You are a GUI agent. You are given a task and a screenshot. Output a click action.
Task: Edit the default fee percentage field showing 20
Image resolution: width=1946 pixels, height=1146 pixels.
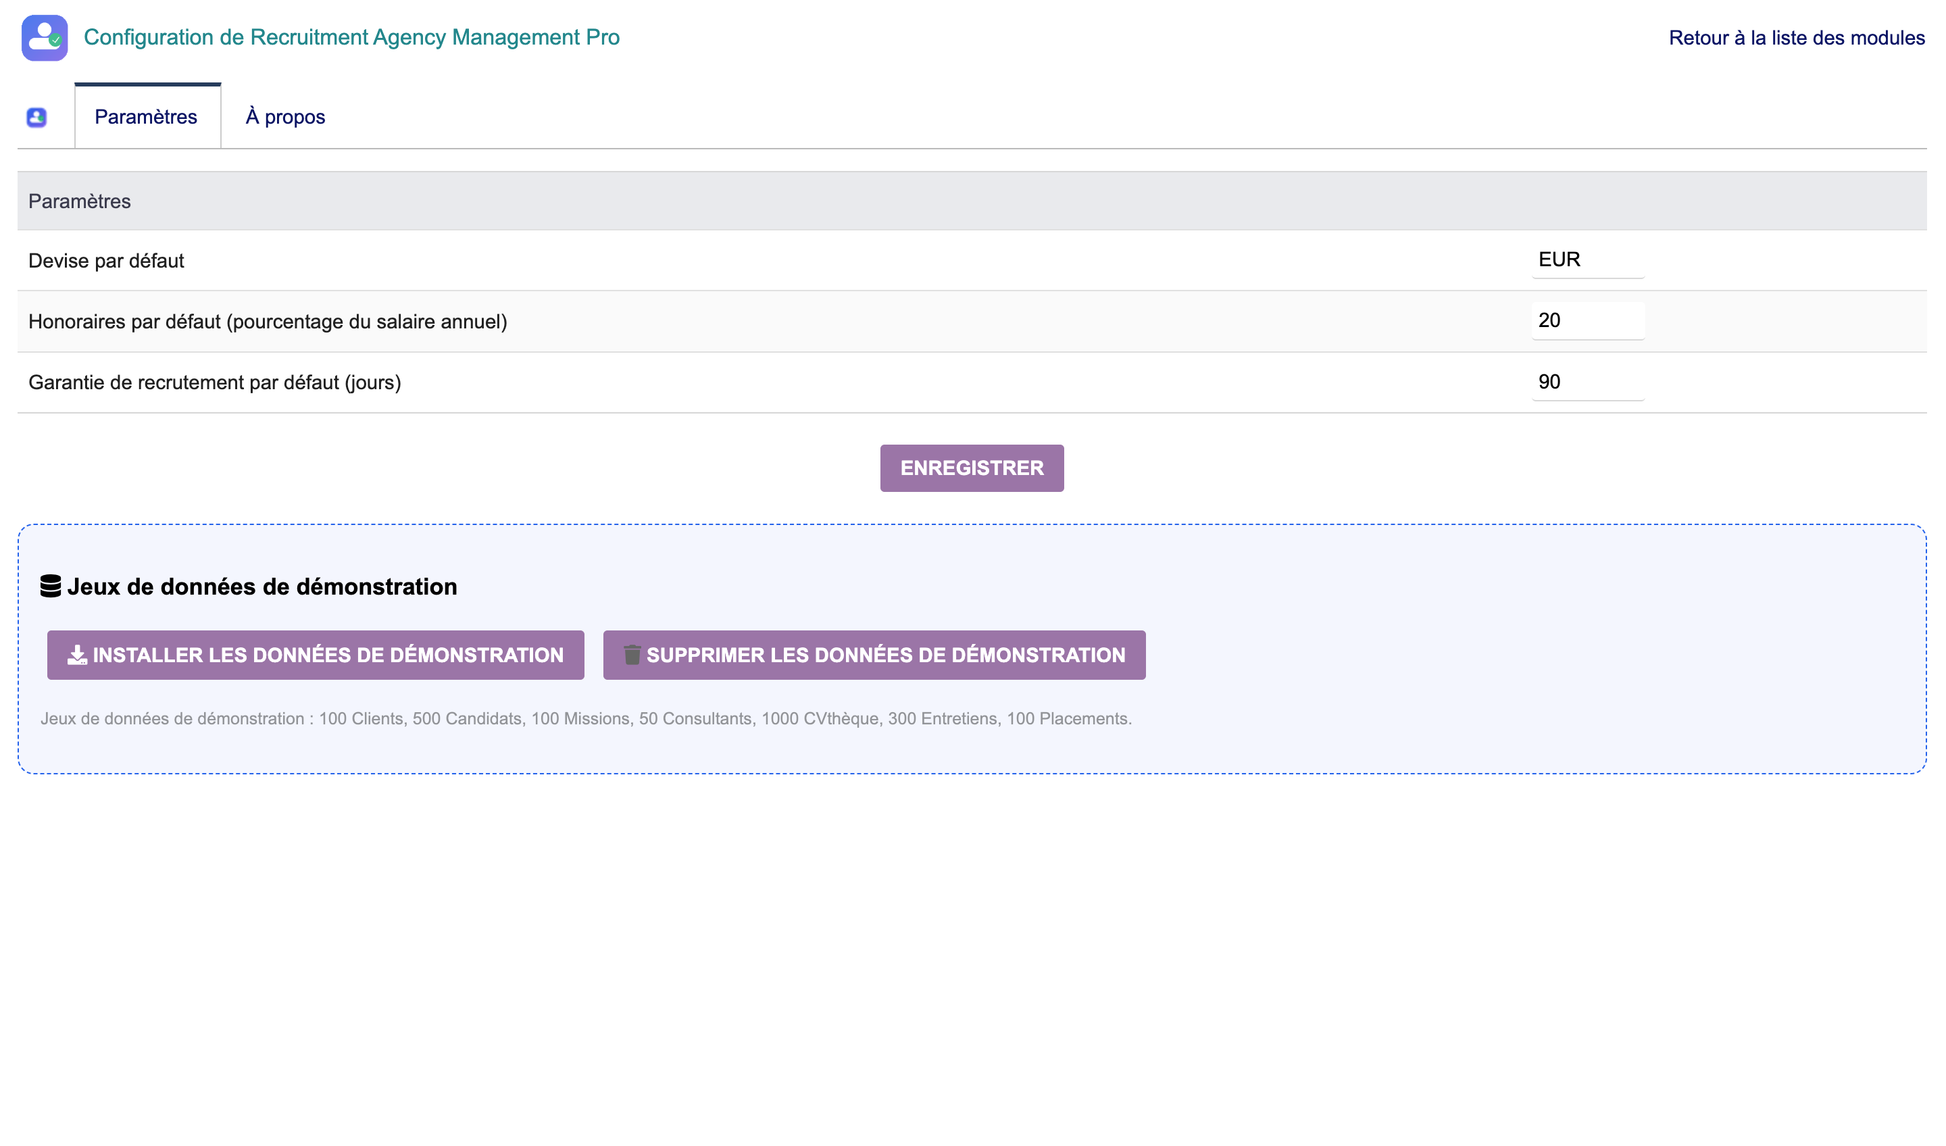point(1587,321)
